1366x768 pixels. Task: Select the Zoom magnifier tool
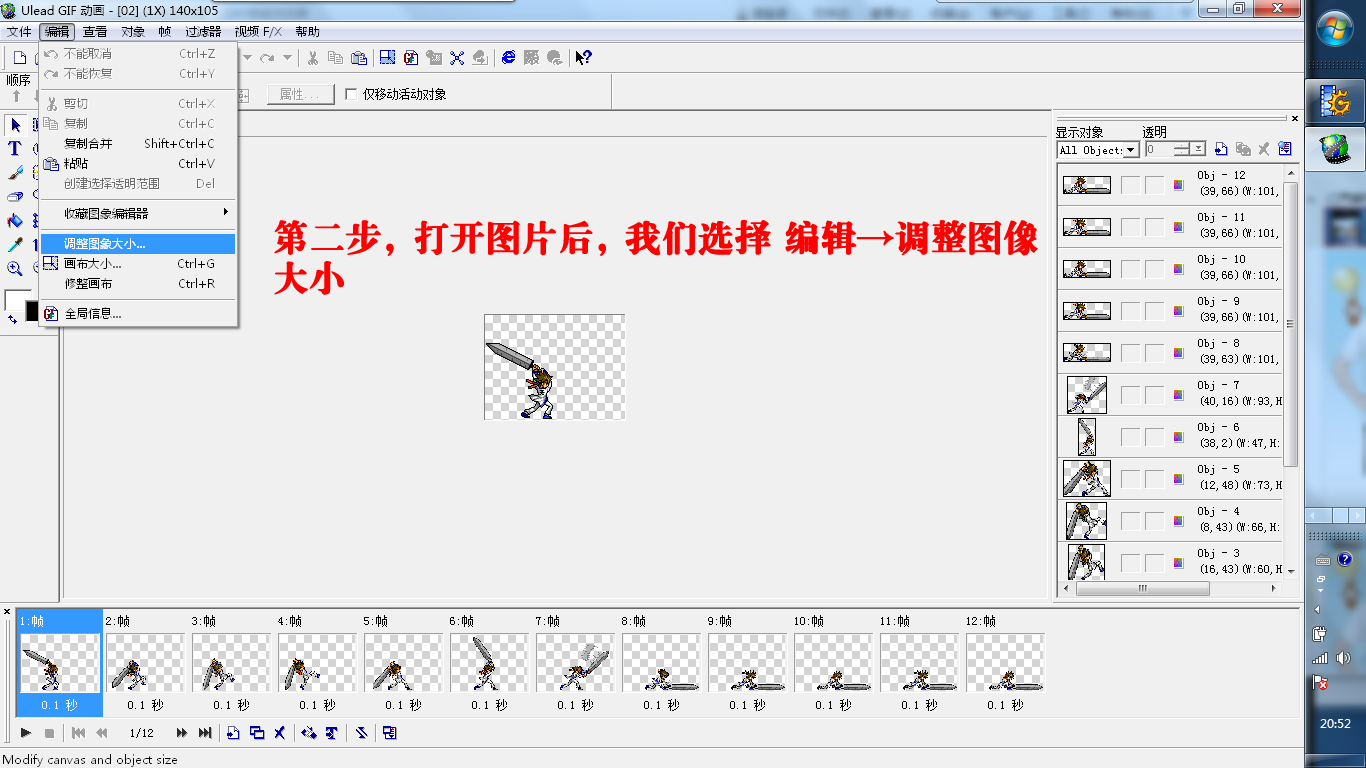point(15,268)
